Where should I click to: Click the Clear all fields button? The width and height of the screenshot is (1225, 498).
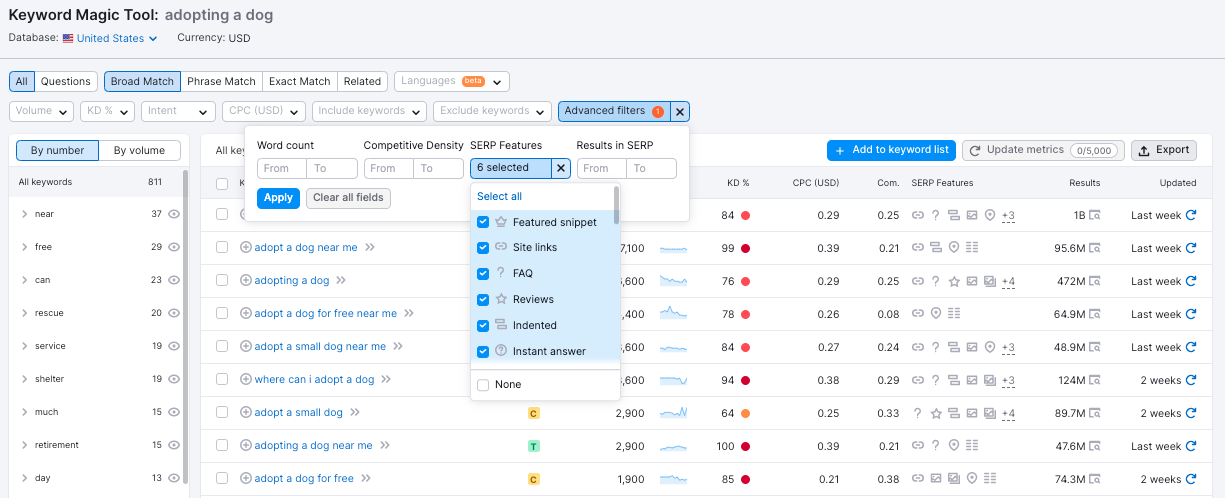point(348,198)
